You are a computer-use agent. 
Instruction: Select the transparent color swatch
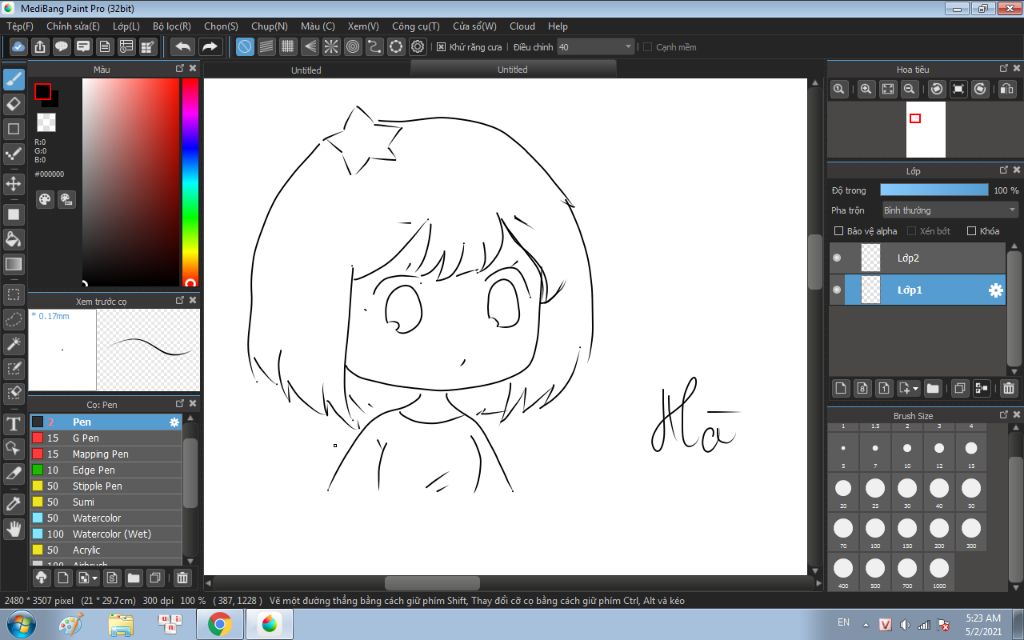click(46, 122)
